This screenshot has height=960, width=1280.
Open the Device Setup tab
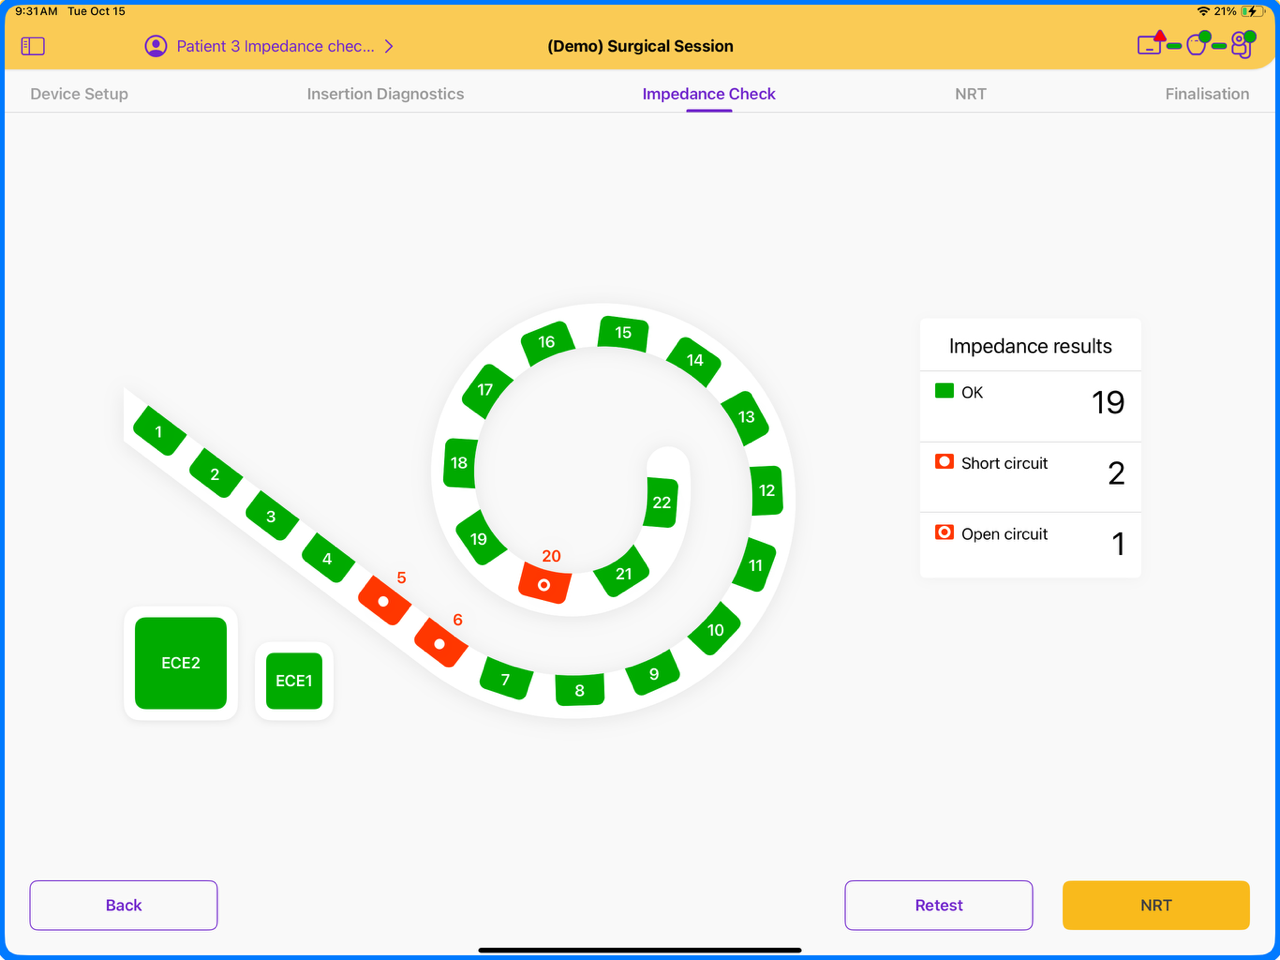point(79,93)
